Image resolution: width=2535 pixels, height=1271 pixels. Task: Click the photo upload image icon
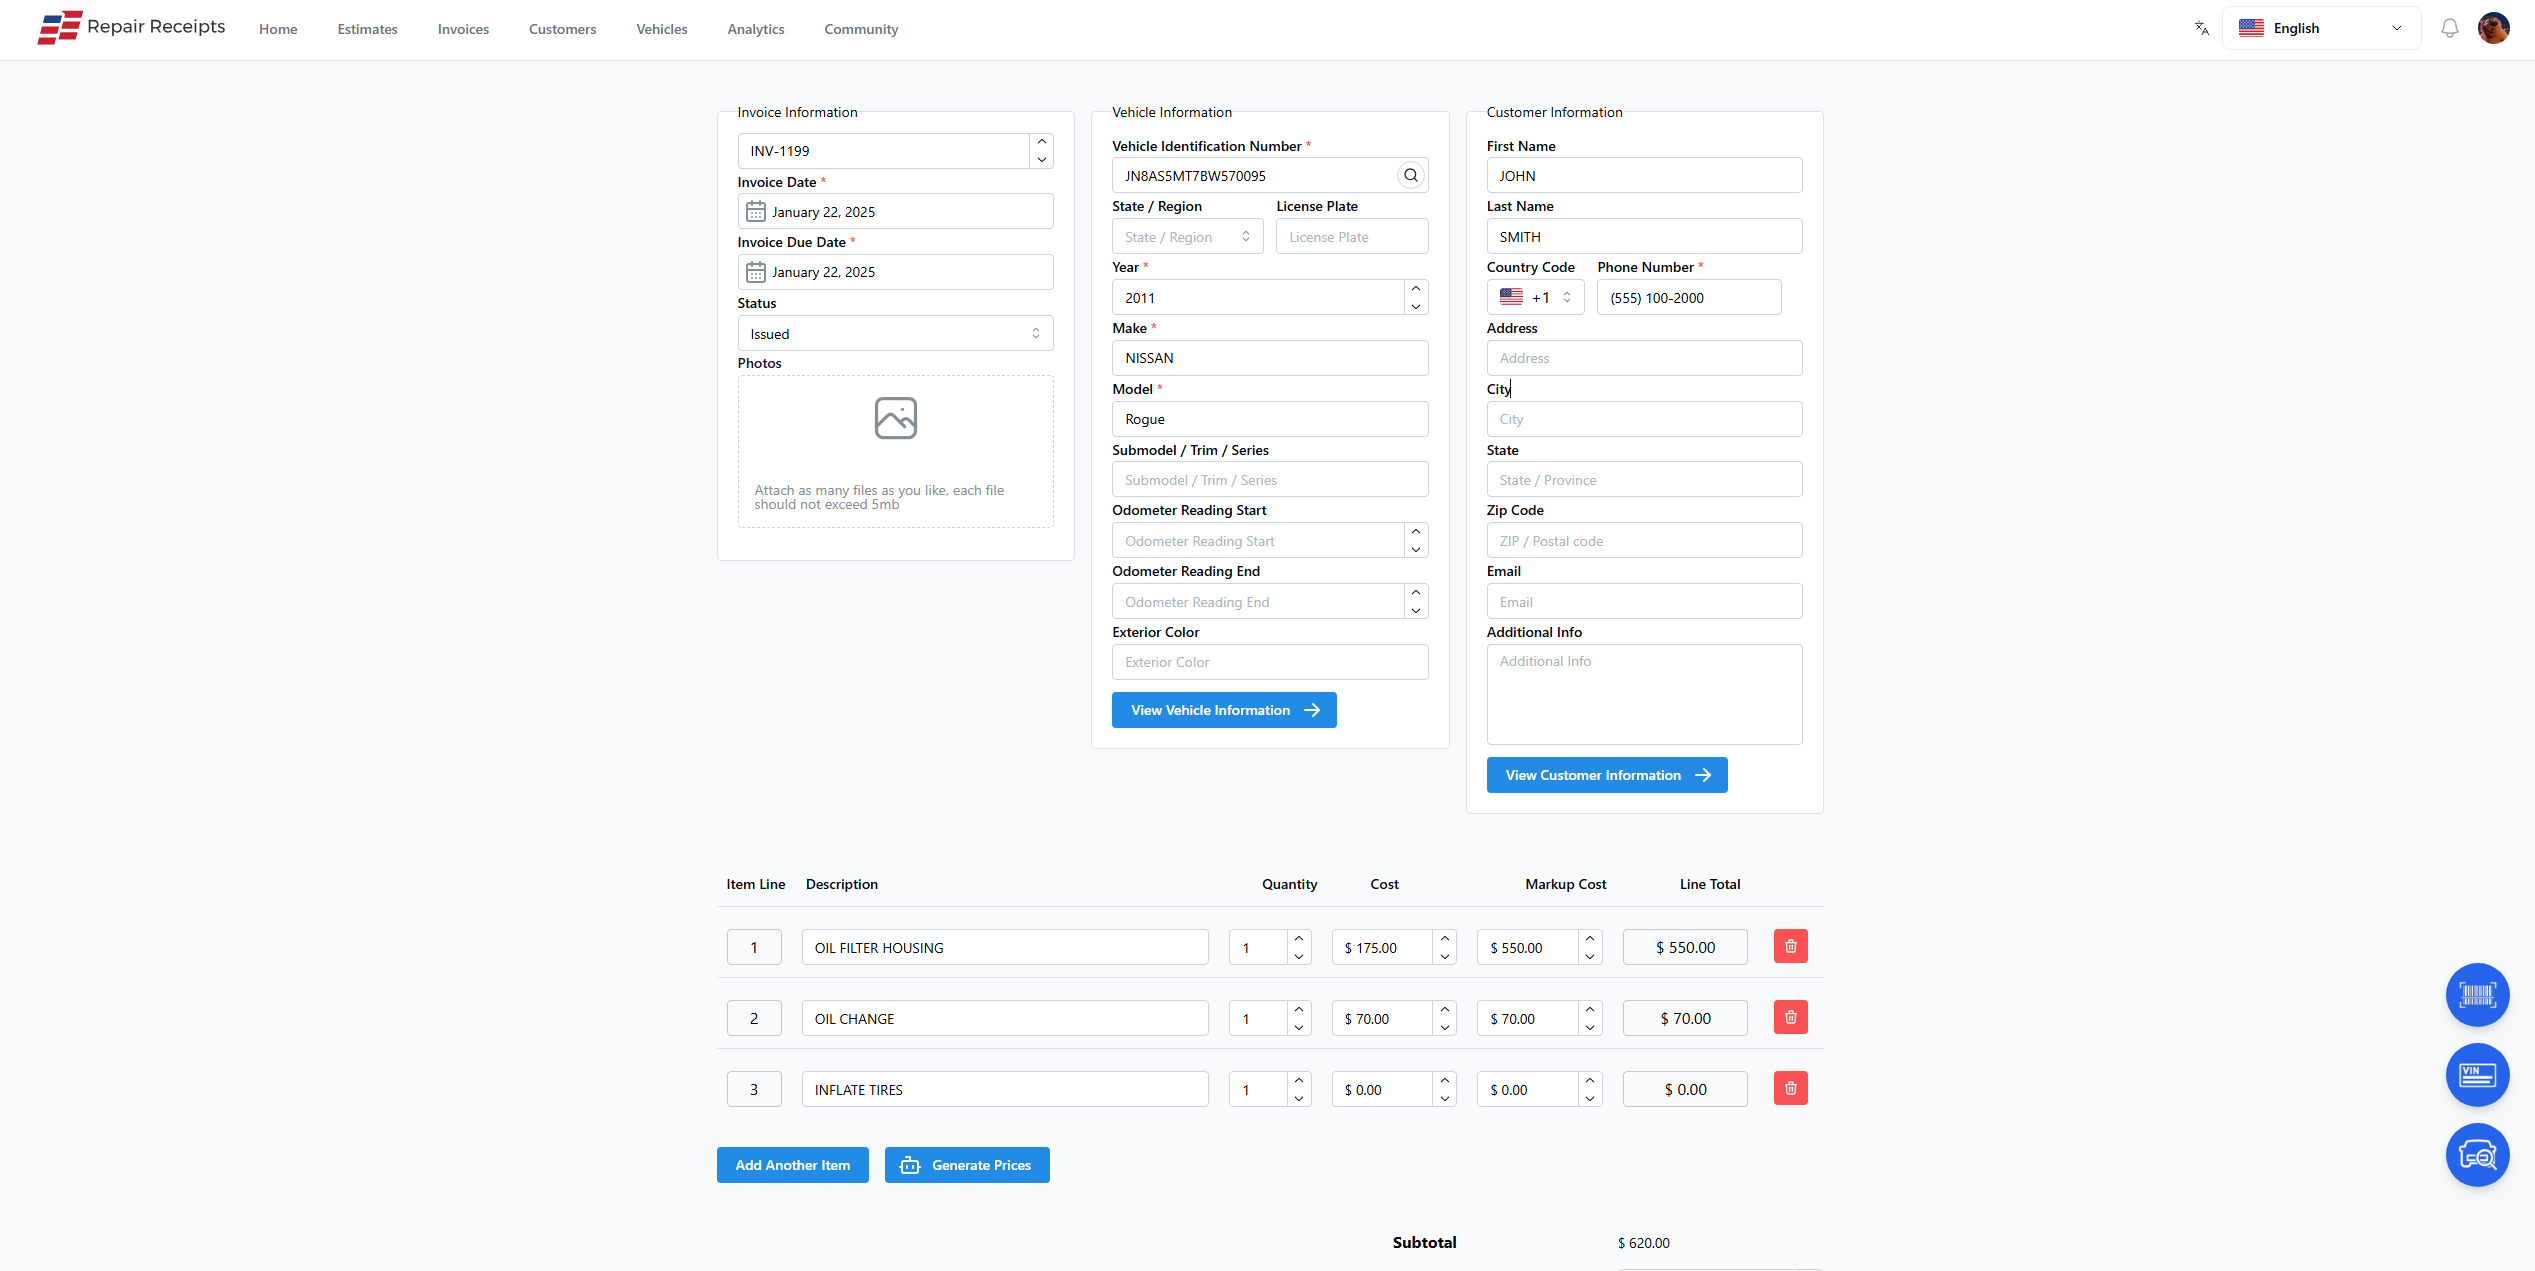coord(895,418)
